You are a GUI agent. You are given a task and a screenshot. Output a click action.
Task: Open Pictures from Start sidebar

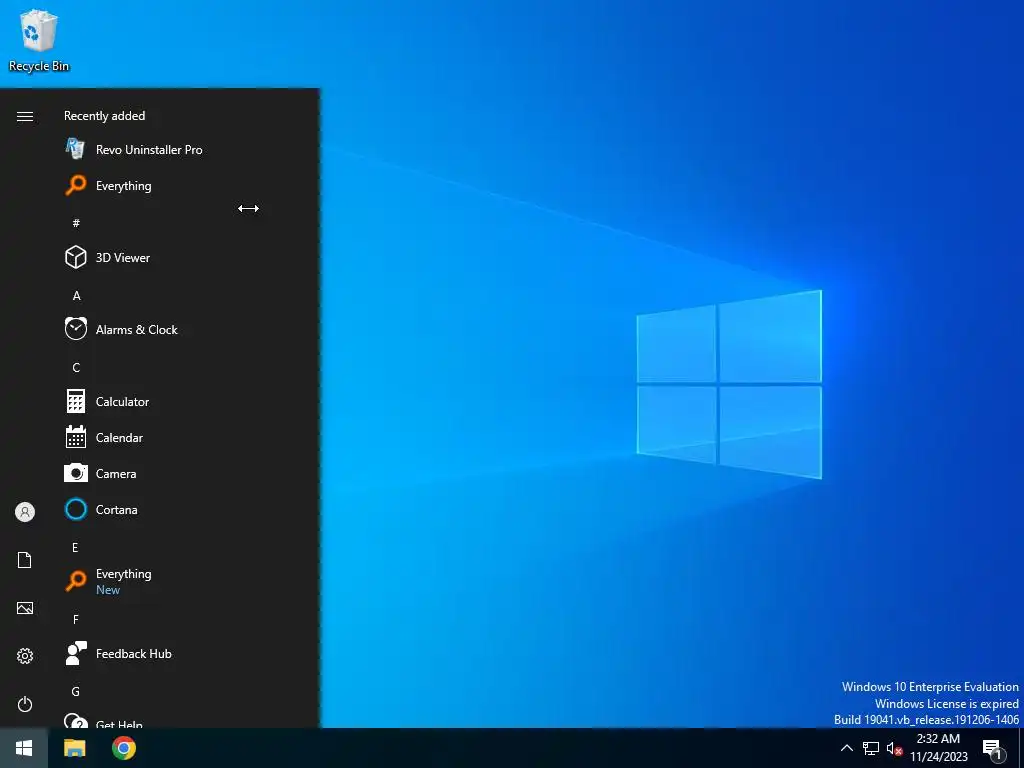pos(25,608)
